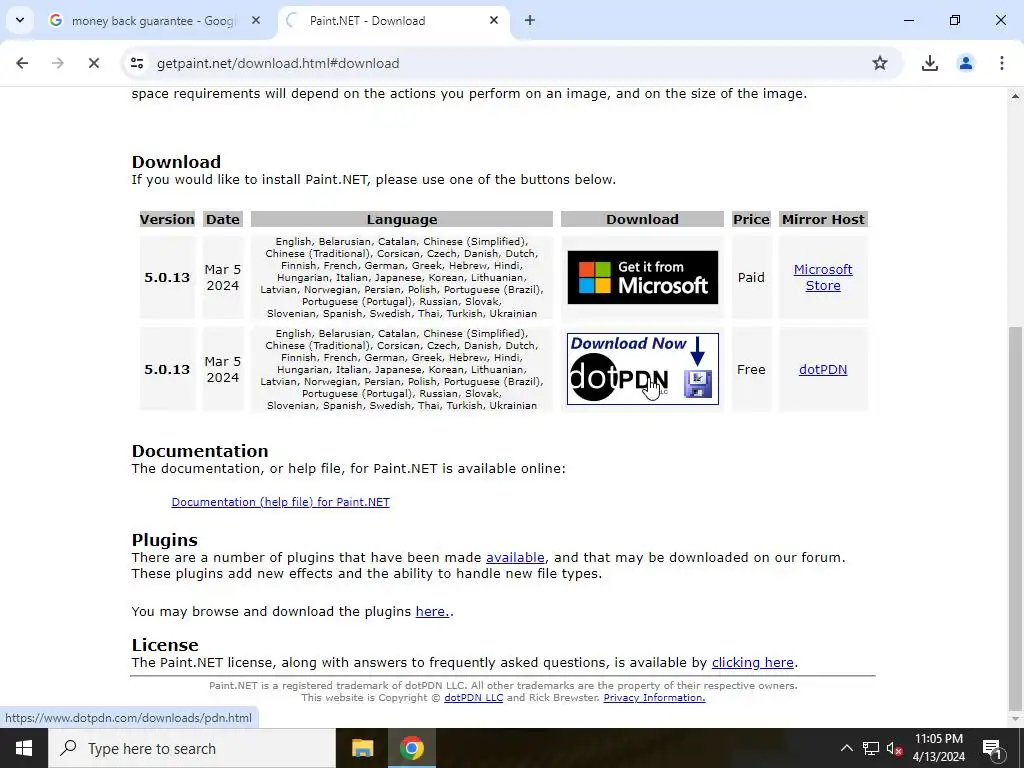Image resolution: width=1024 pixels, height=768 pixels.
Task: Click the Version column header
Action: click(x=167, y=219)
